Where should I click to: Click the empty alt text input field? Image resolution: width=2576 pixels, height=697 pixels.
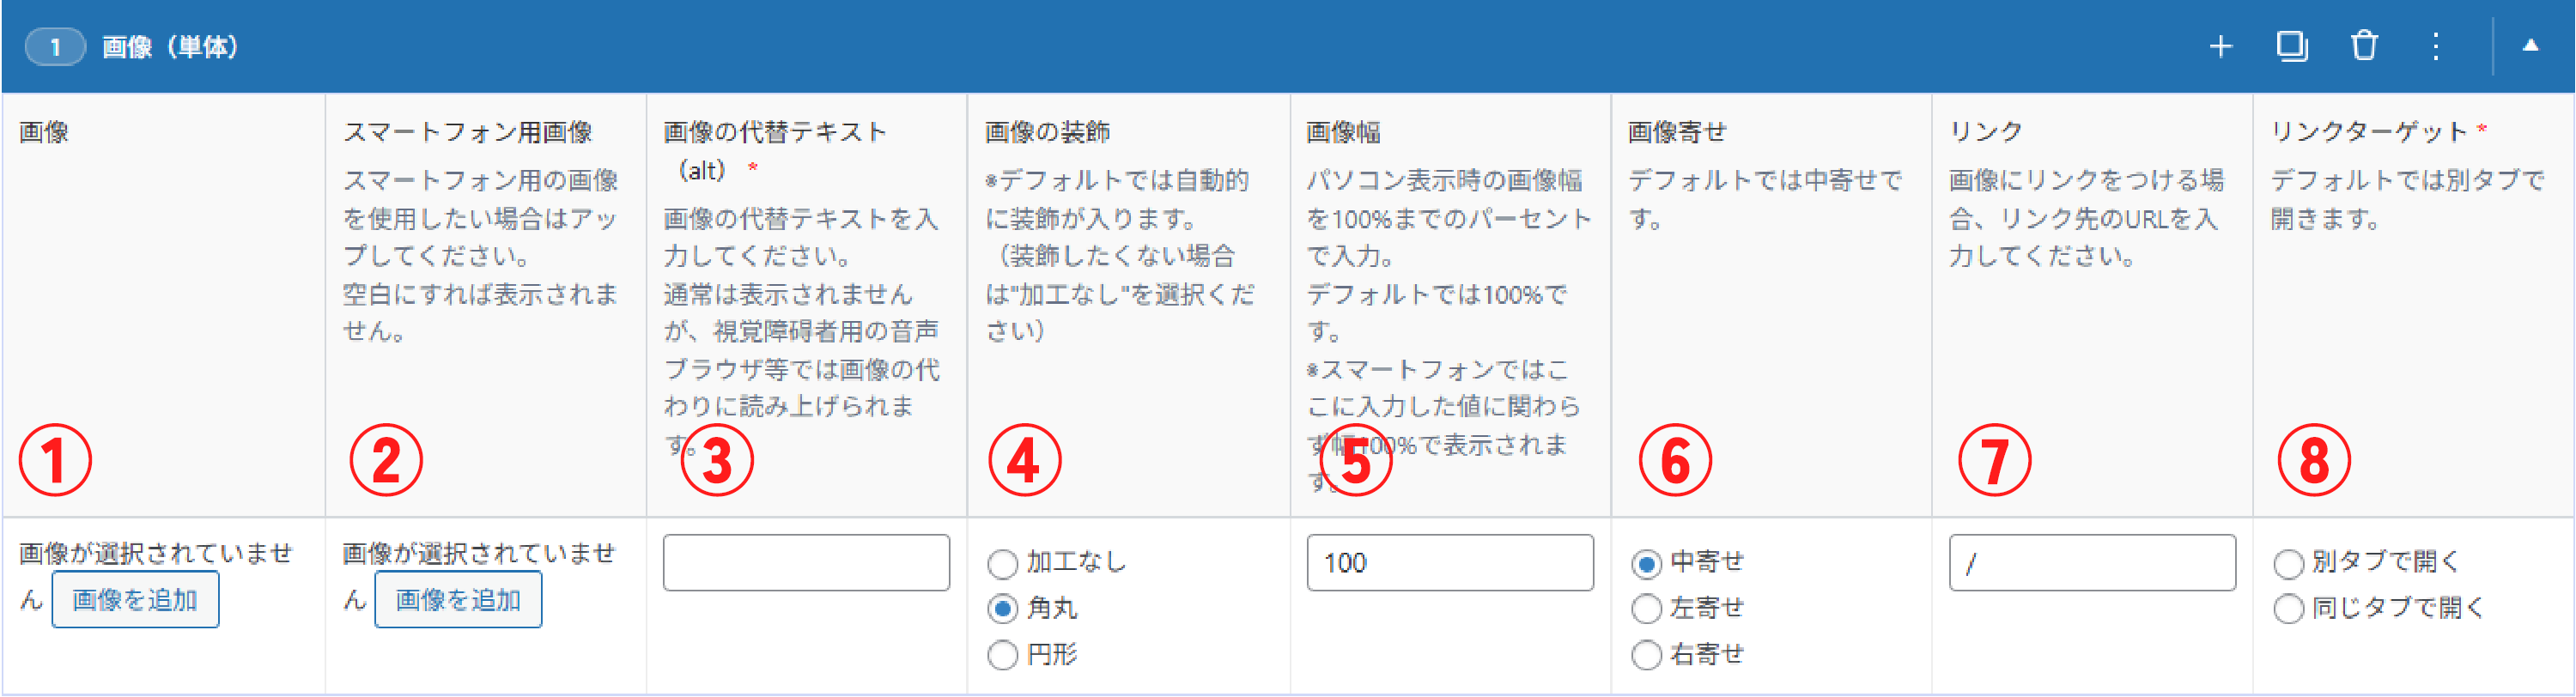click(805, 562)
